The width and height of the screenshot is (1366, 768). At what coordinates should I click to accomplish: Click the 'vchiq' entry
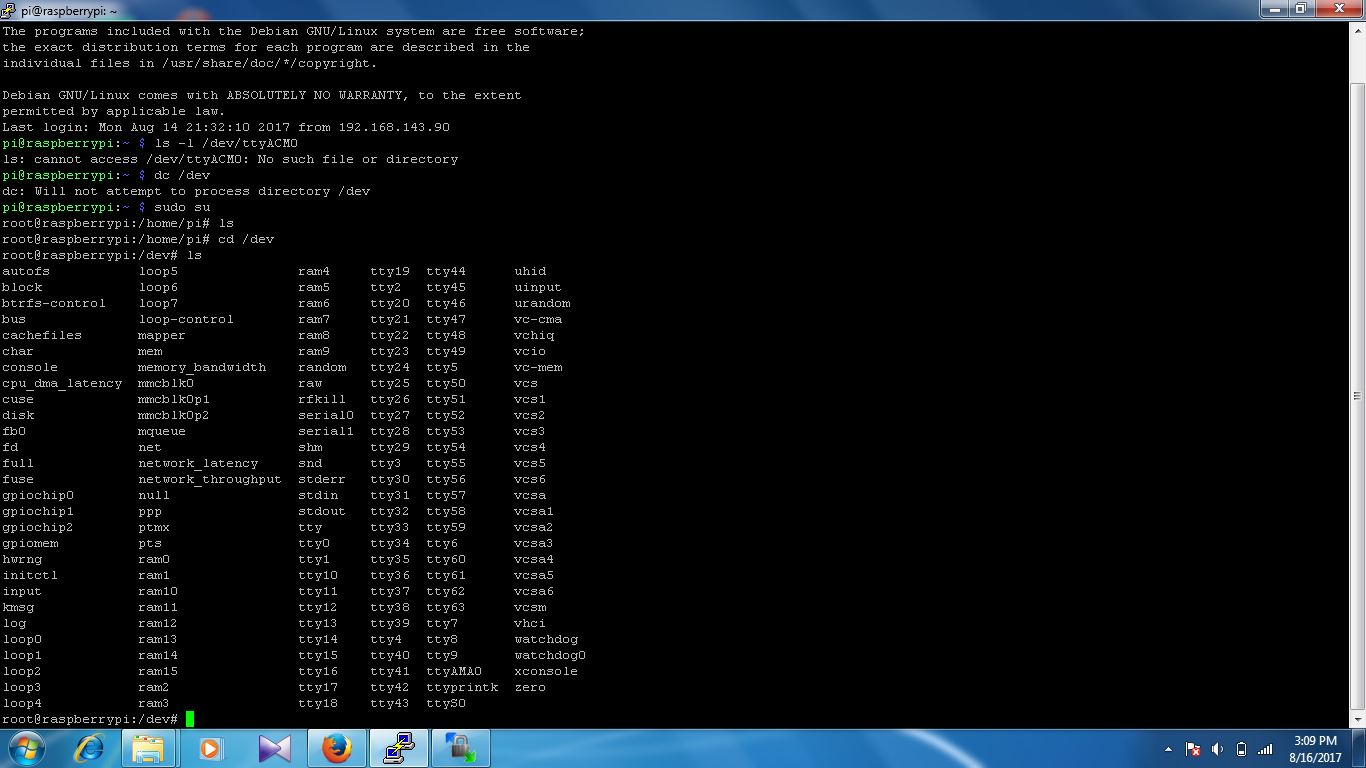(534, 335)
